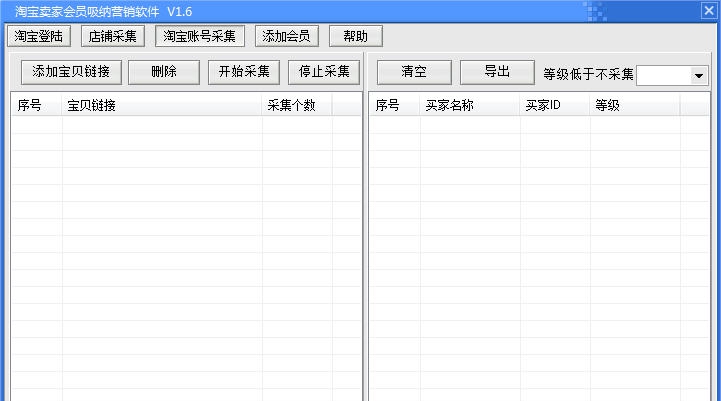The height and width of the screenshot is (401, 721).
Task: Click the 宝贝链接 column header
Action: coord(162,105)
